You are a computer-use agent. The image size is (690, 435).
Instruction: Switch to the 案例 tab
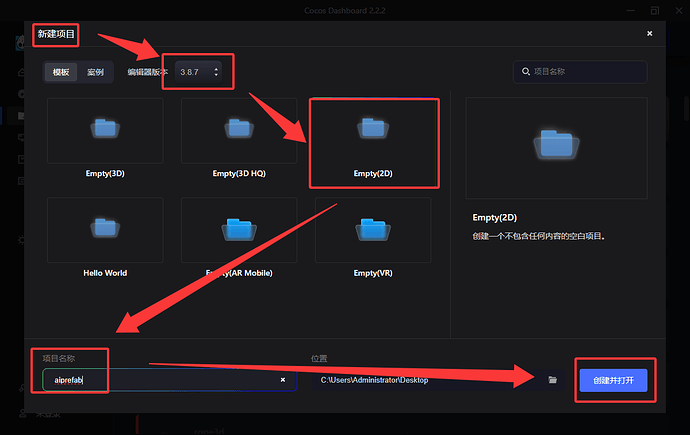[95, 72]
